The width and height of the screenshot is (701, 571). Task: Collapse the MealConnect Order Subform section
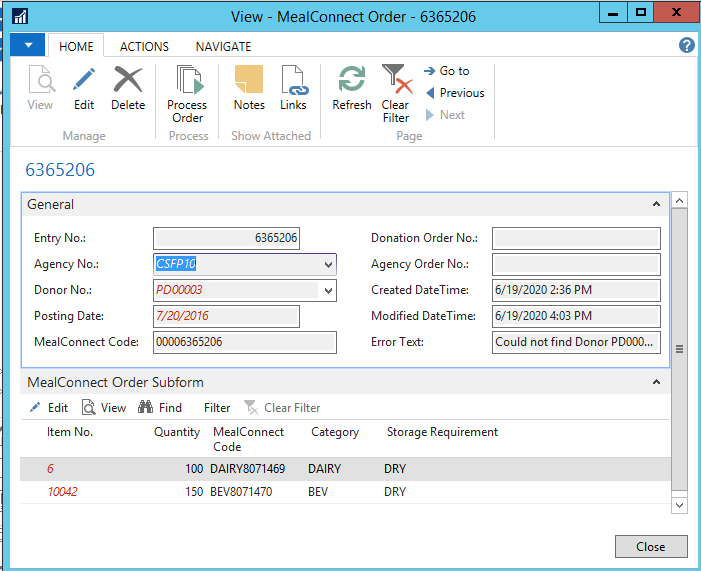click(656, 382)
